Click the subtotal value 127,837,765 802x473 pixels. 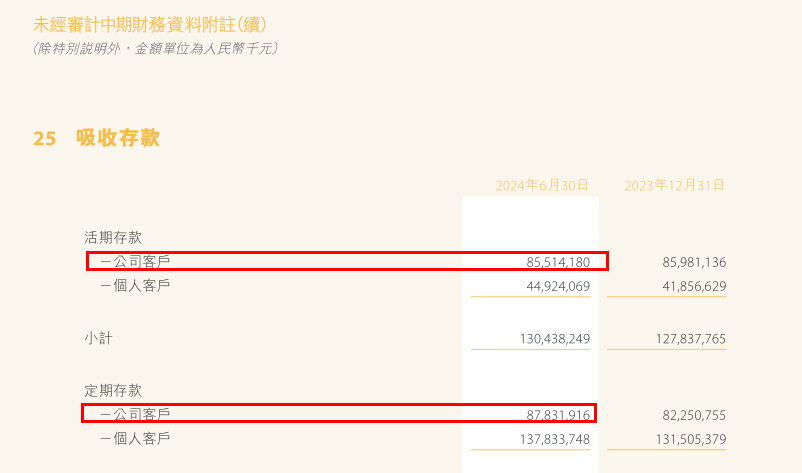point(690,339)
